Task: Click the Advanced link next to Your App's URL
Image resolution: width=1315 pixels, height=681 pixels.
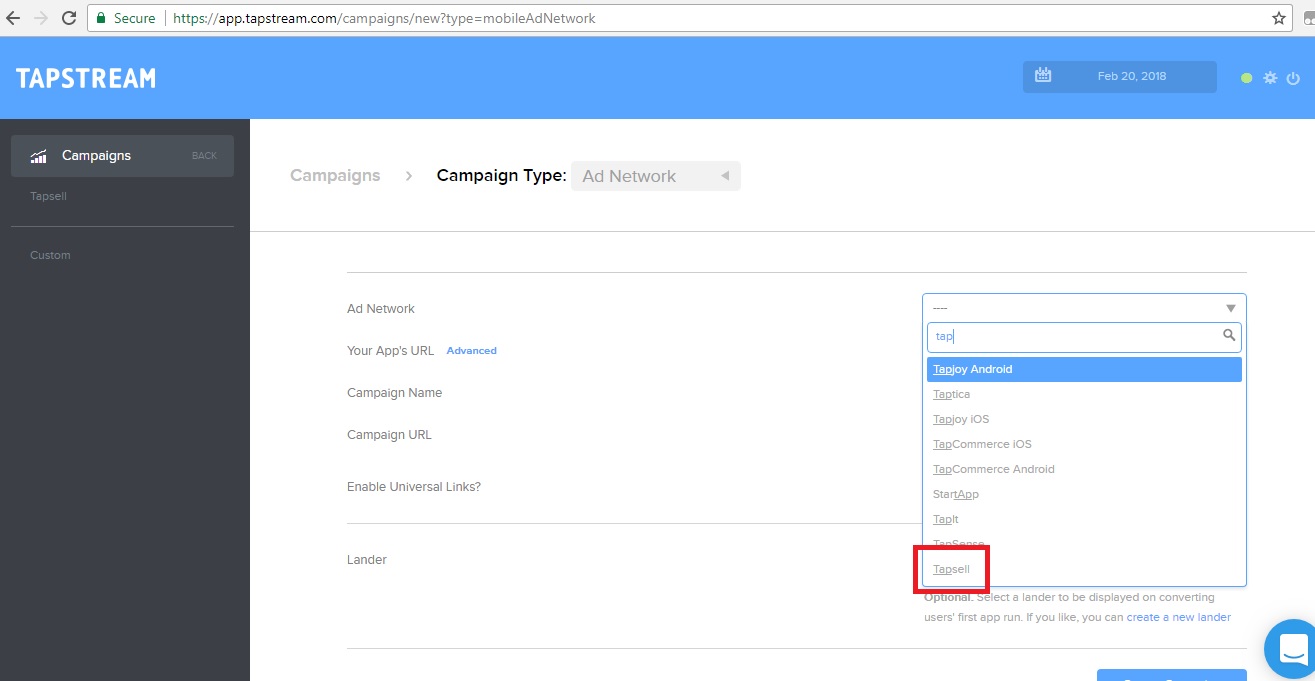Action: (x=471, y=351)
